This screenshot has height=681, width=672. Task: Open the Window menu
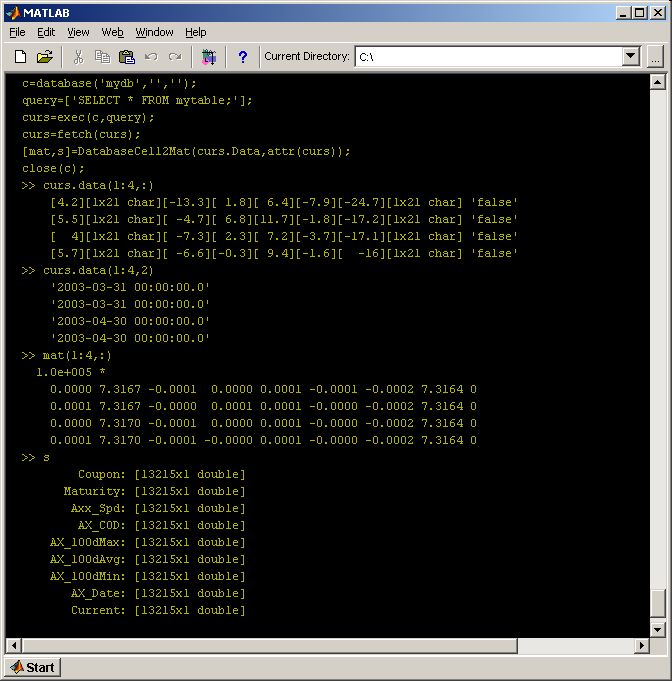(154, 32)
